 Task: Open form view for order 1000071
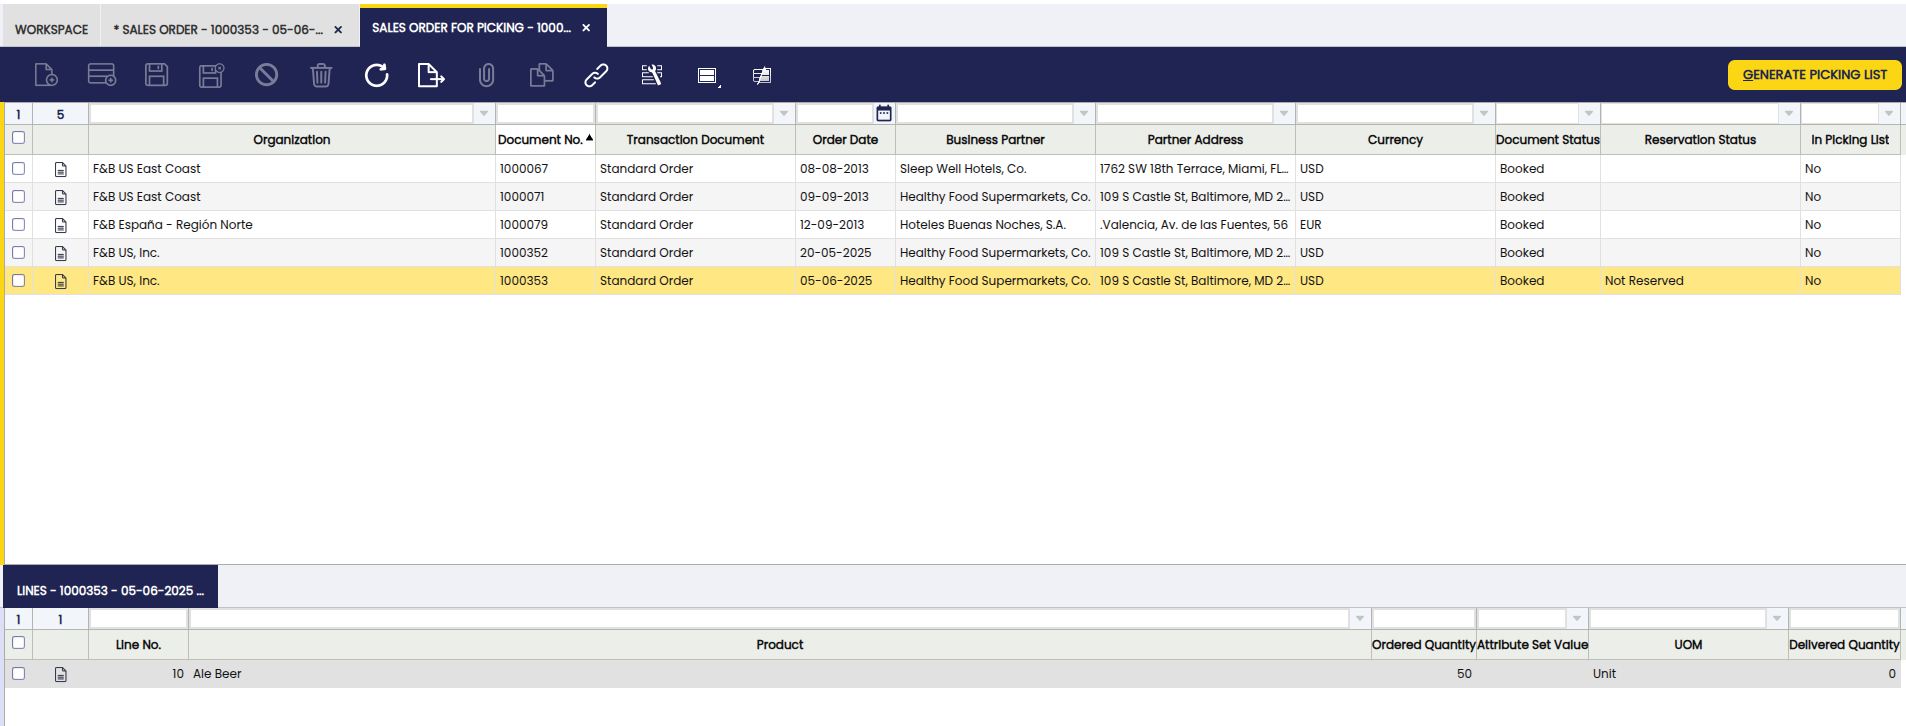click(x=61, y=197)
